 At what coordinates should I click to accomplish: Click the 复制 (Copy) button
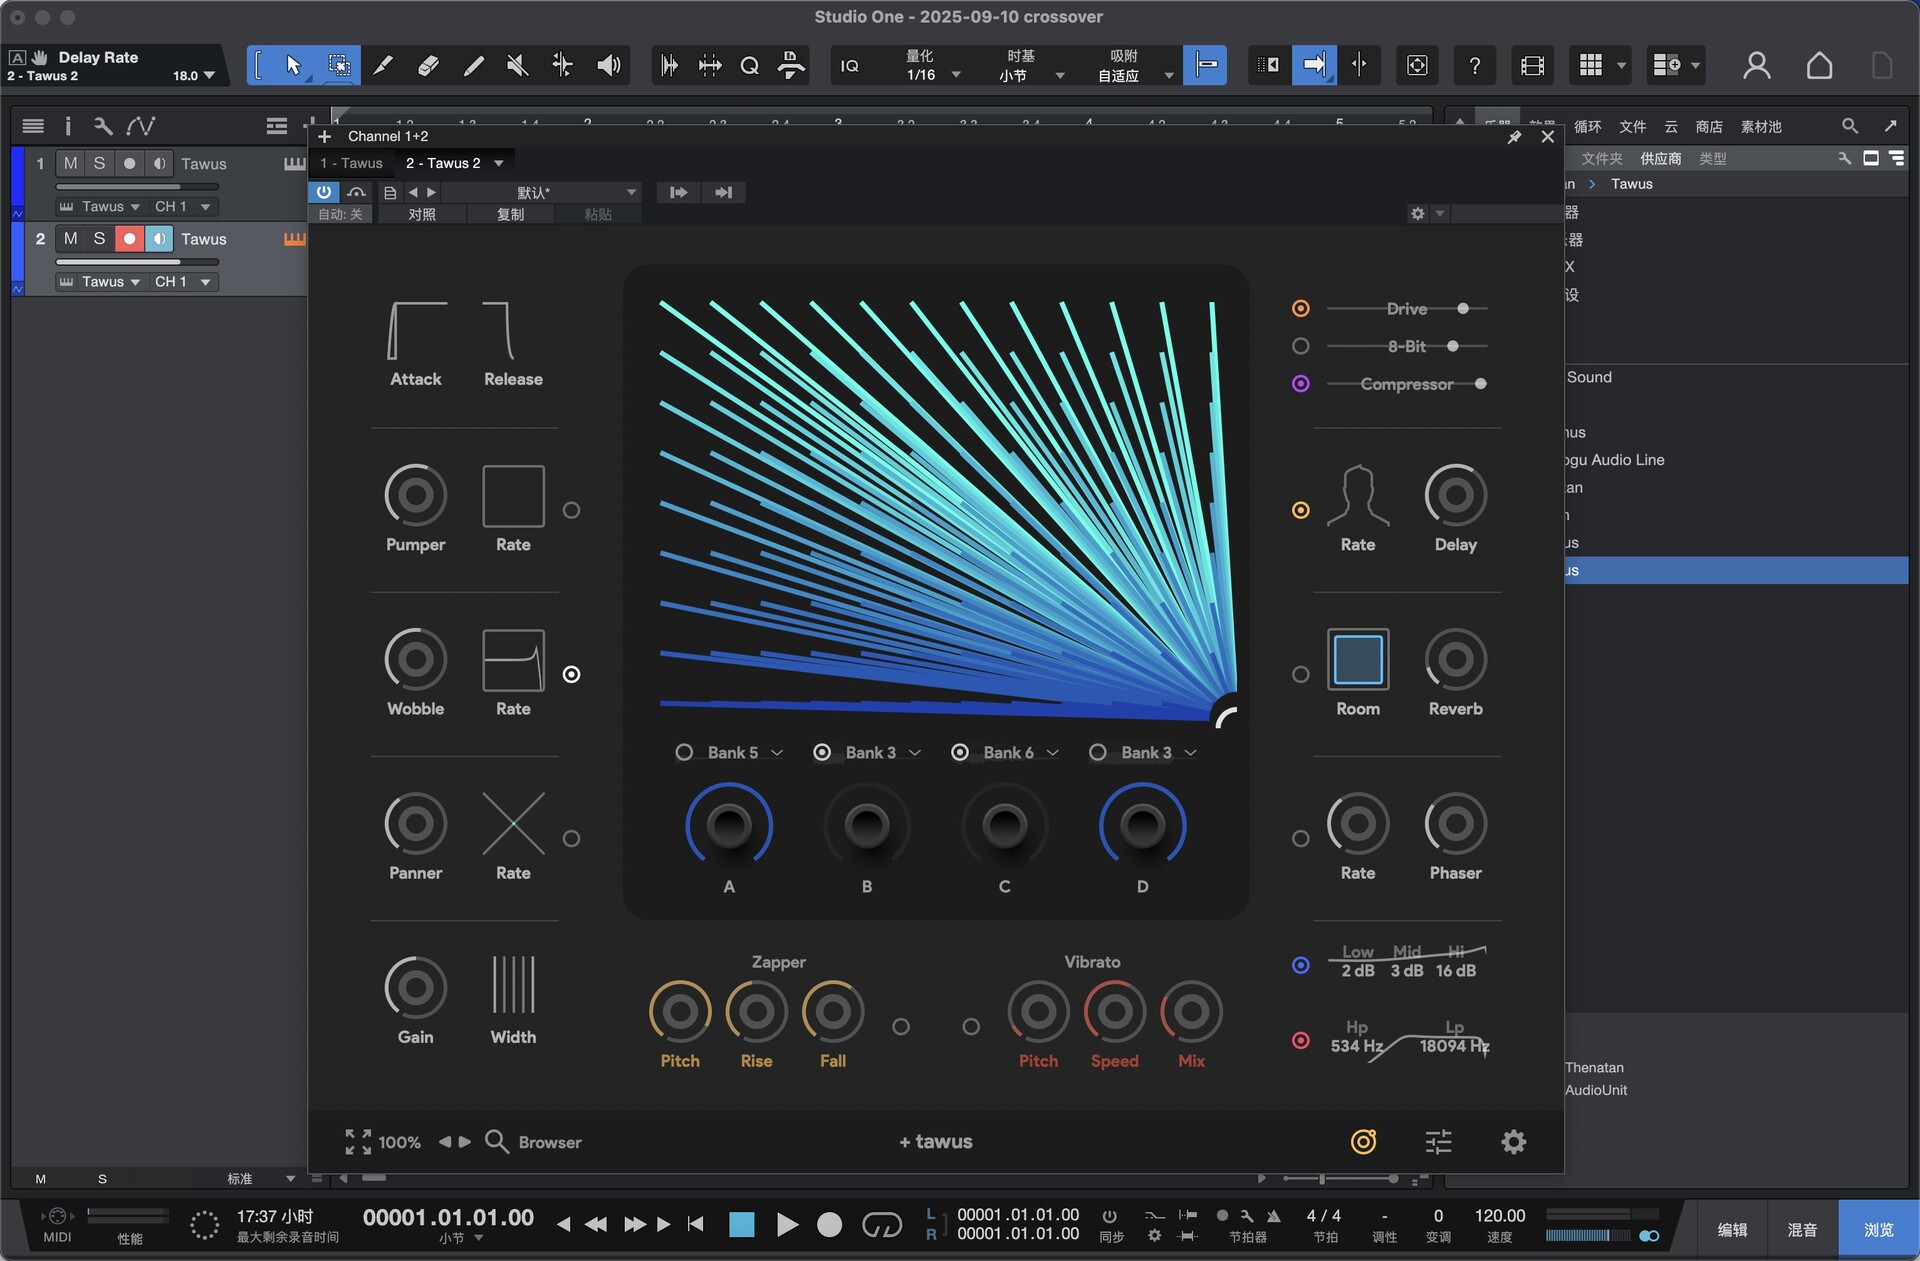[510, 214]
